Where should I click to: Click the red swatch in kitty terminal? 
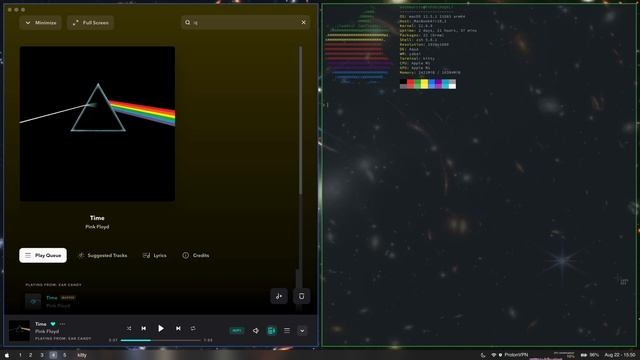point(410,84)
